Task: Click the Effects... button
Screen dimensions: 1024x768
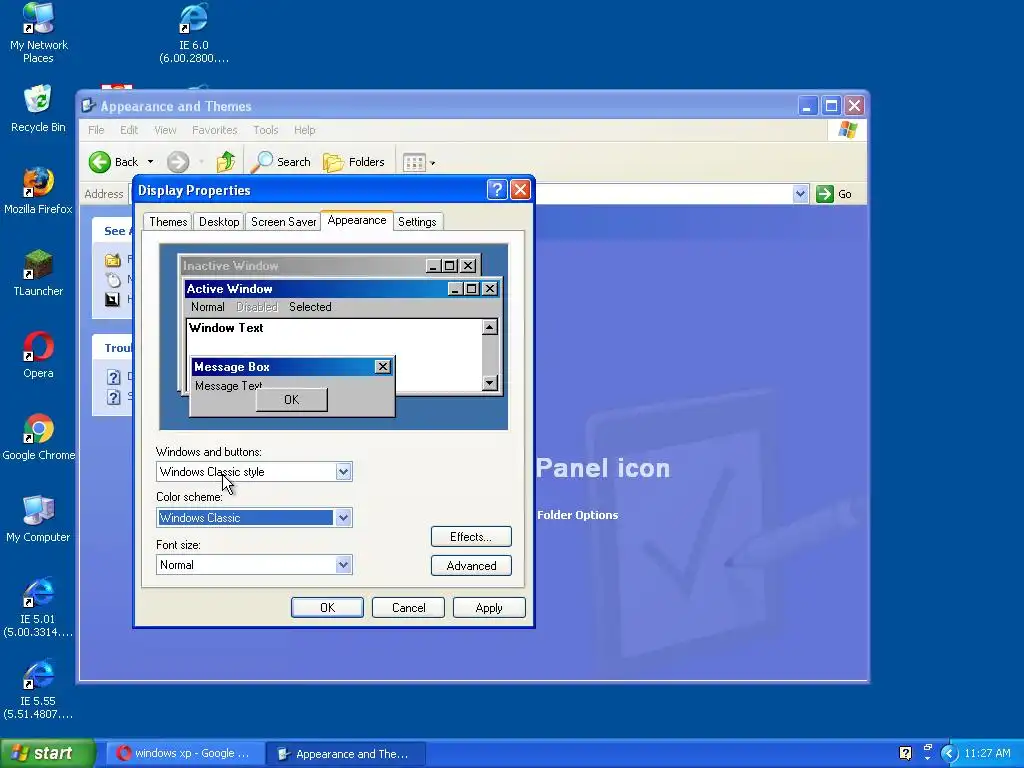Action: (x=471, y=537)
